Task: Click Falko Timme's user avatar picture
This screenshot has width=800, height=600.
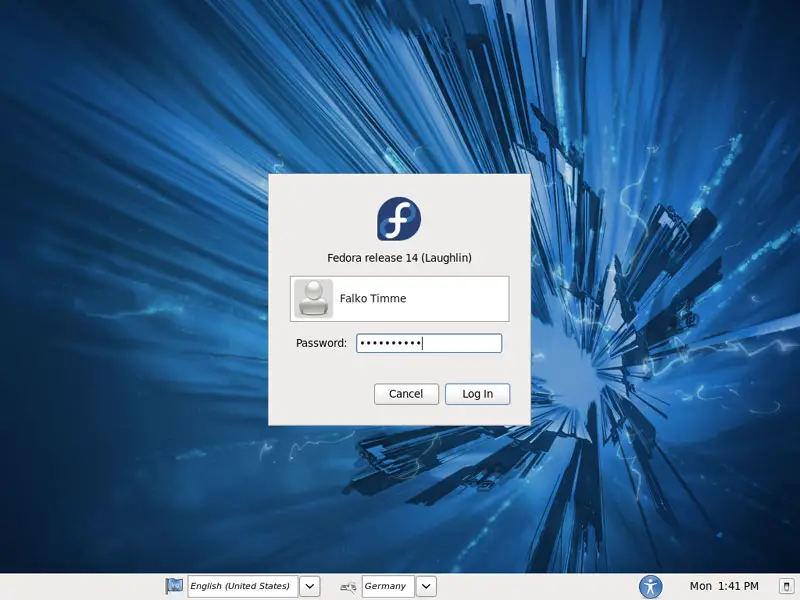Action: 313,298
